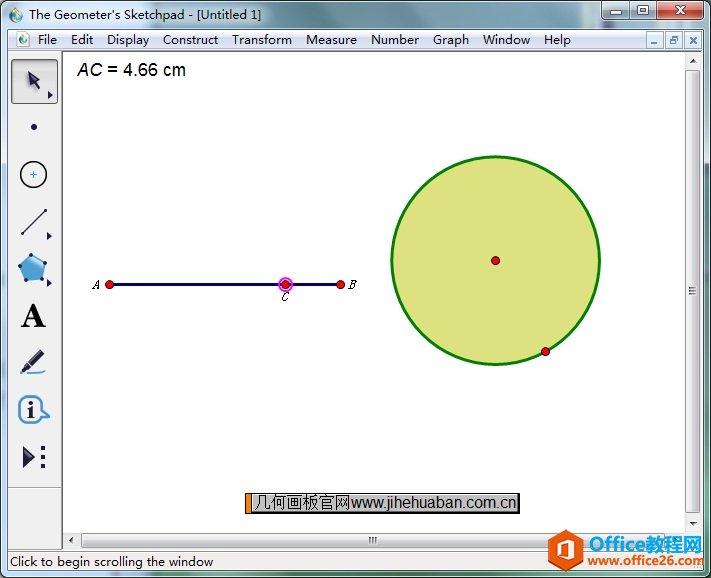Open the Graph menu
This screenshot has width=711, height=578.
click(x=450, y=40)
